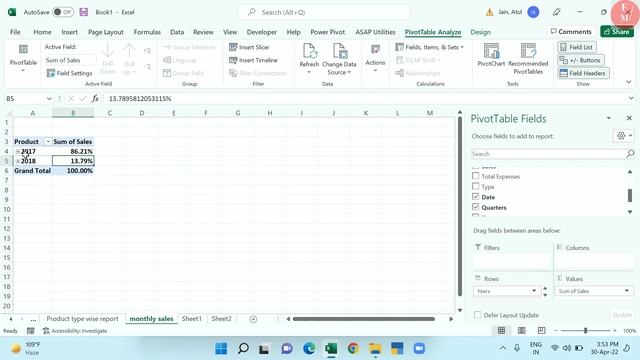Select cell with 86.21%
The image size is (640, 360).
pos(73,151)
